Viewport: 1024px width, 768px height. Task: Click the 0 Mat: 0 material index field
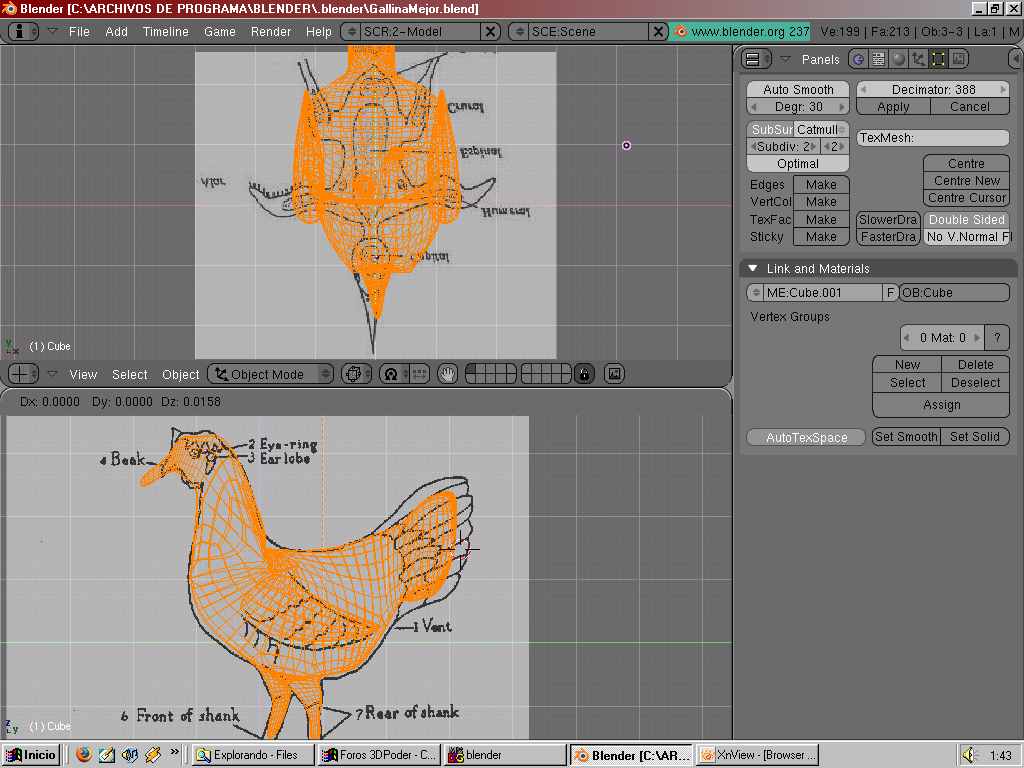click(942, 338)
